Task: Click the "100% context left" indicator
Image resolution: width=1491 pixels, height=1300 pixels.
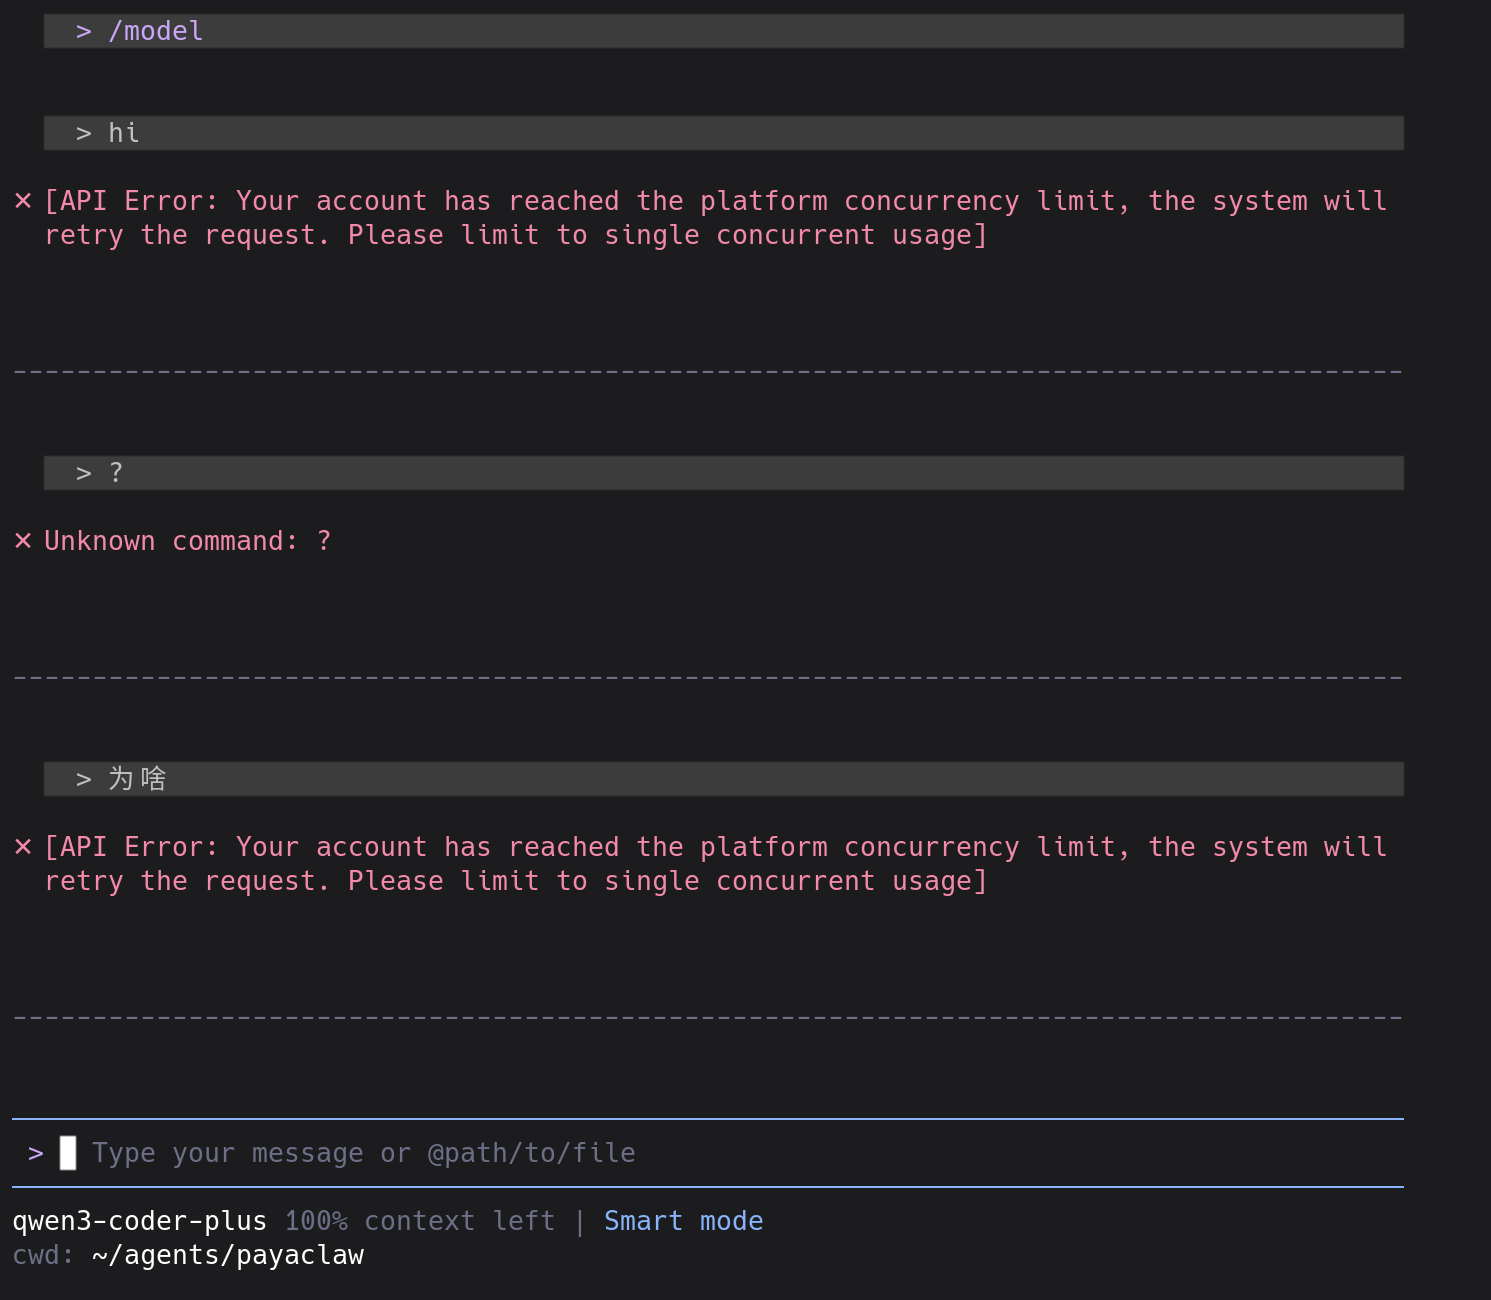Action: [419, 1221]
